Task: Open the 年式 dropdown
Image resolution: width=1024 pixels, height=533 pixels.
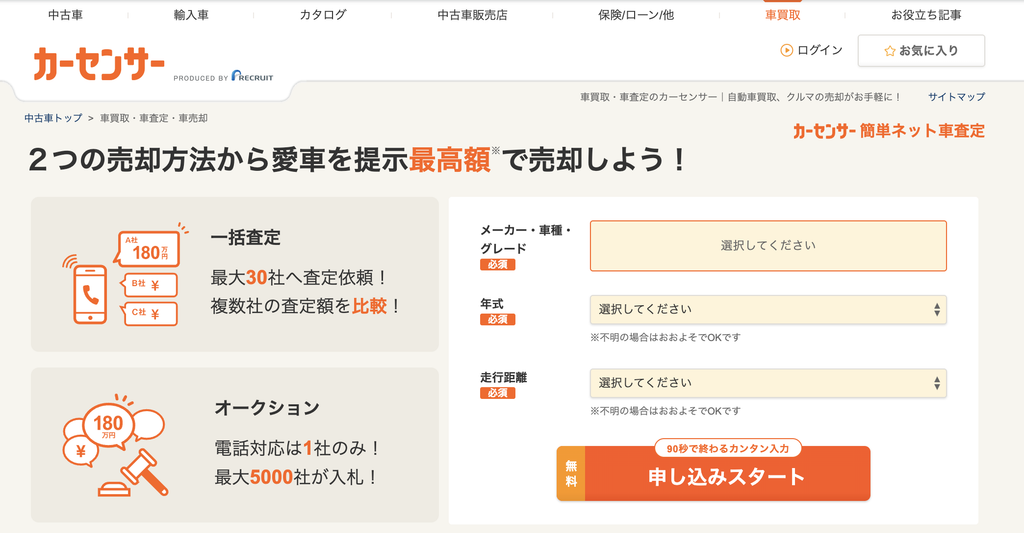Action: (x=768, y=310)
